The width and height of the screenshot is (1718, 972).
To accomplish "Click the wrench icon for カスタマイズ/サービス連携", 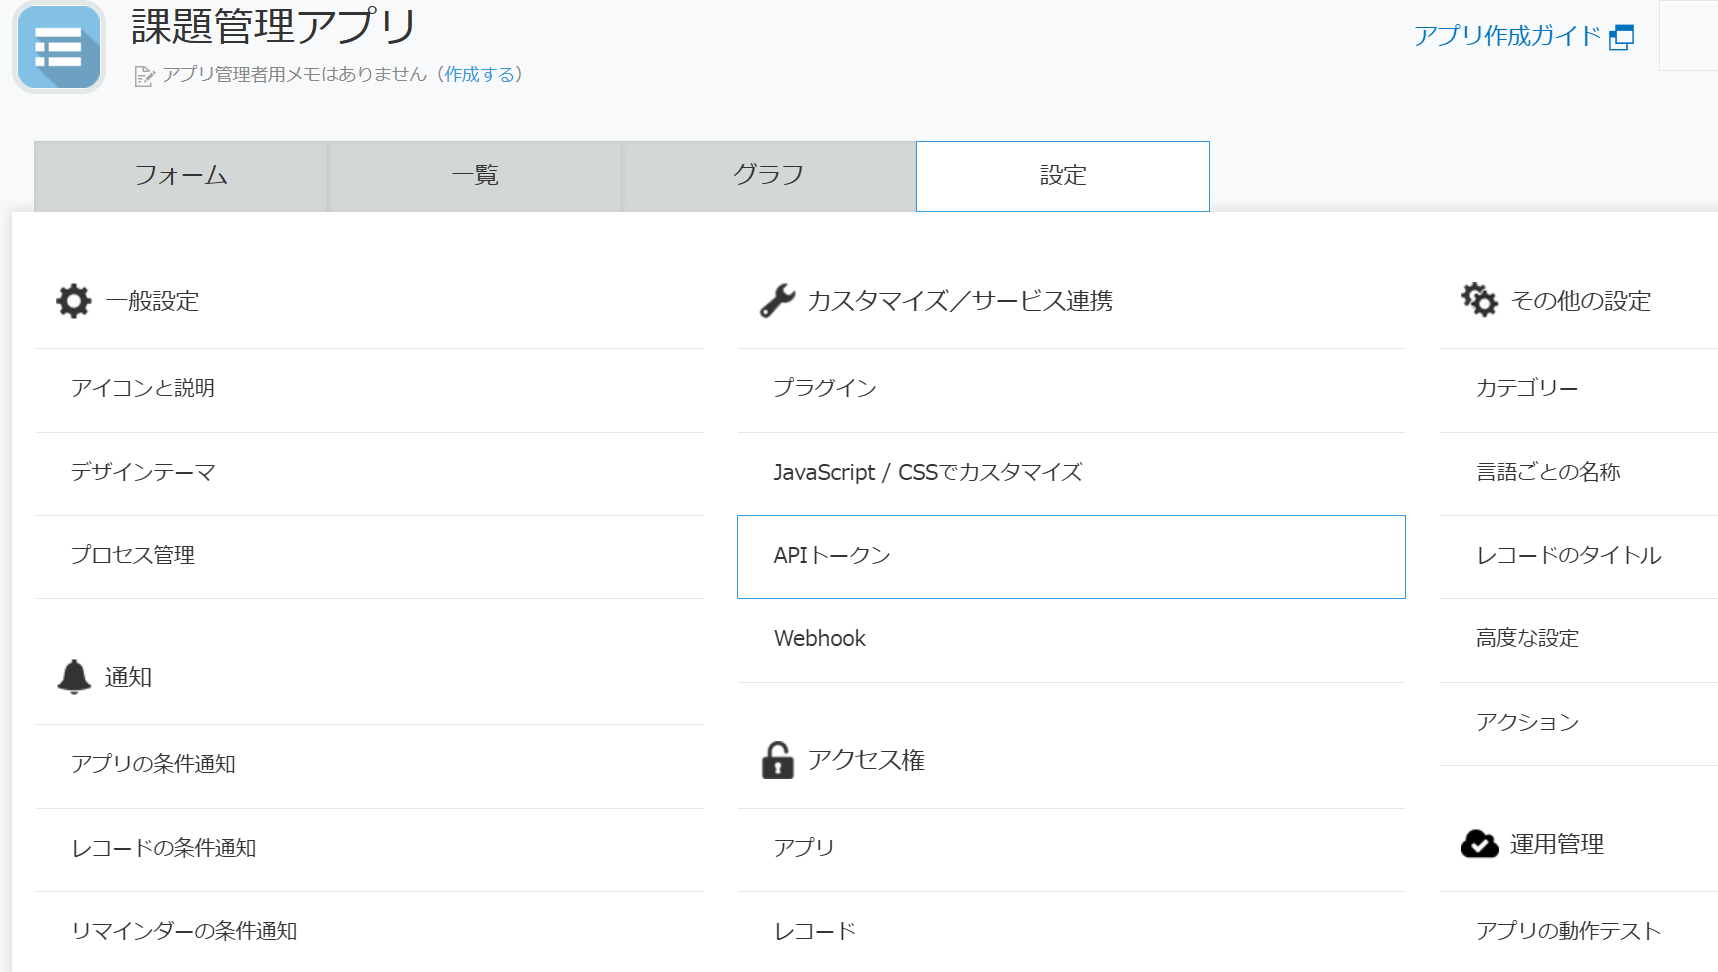I will [x=777, y=301].
